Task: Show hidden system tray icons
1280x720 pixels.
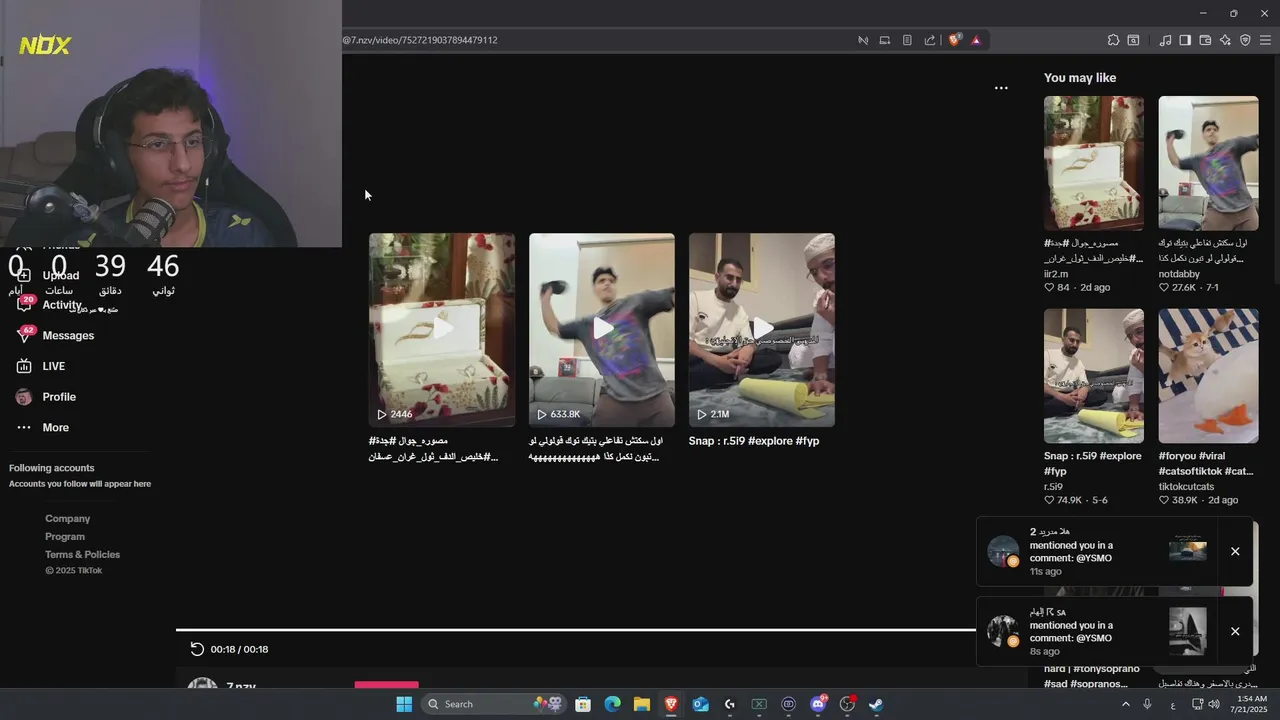Action: point(1125,704)
